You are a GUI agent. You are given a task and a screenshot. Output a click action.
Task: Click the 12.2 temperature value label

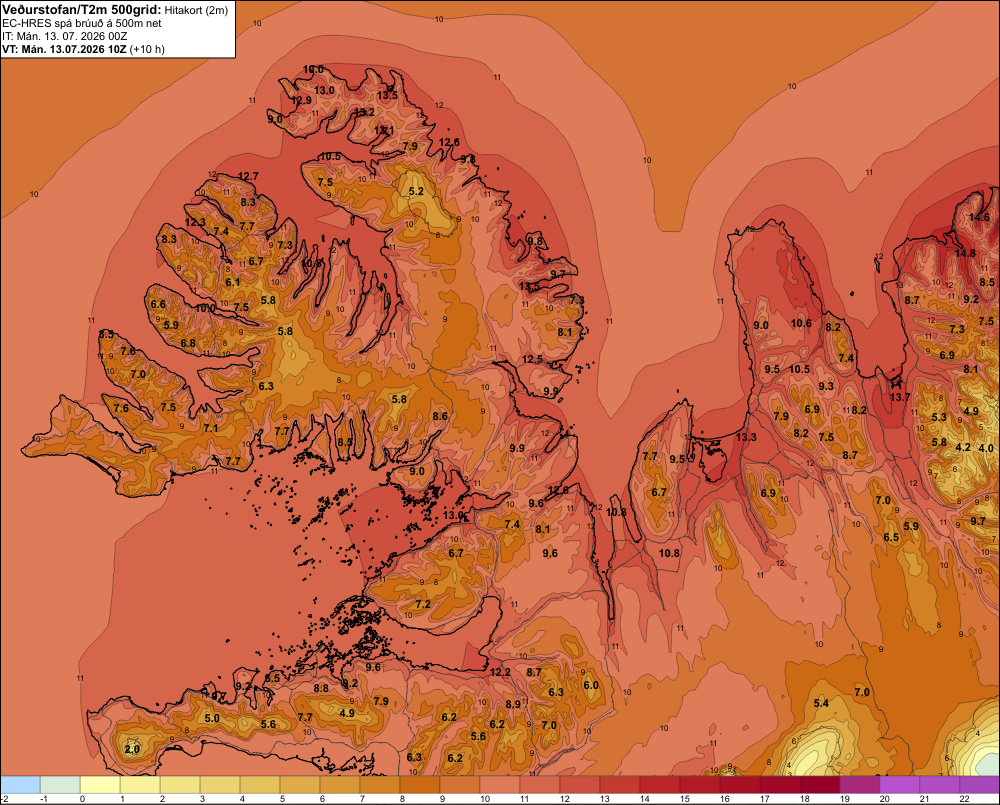pyautogui.click(x=501, y=672)
